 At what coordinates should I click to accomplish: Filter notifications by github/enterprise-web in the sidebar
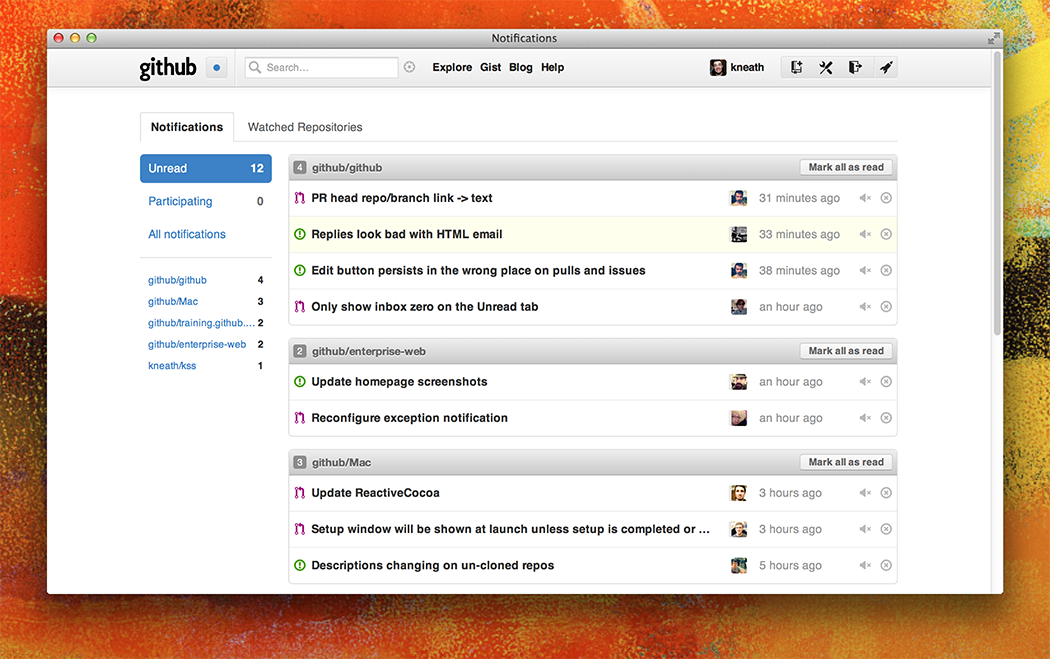point(197,344)
